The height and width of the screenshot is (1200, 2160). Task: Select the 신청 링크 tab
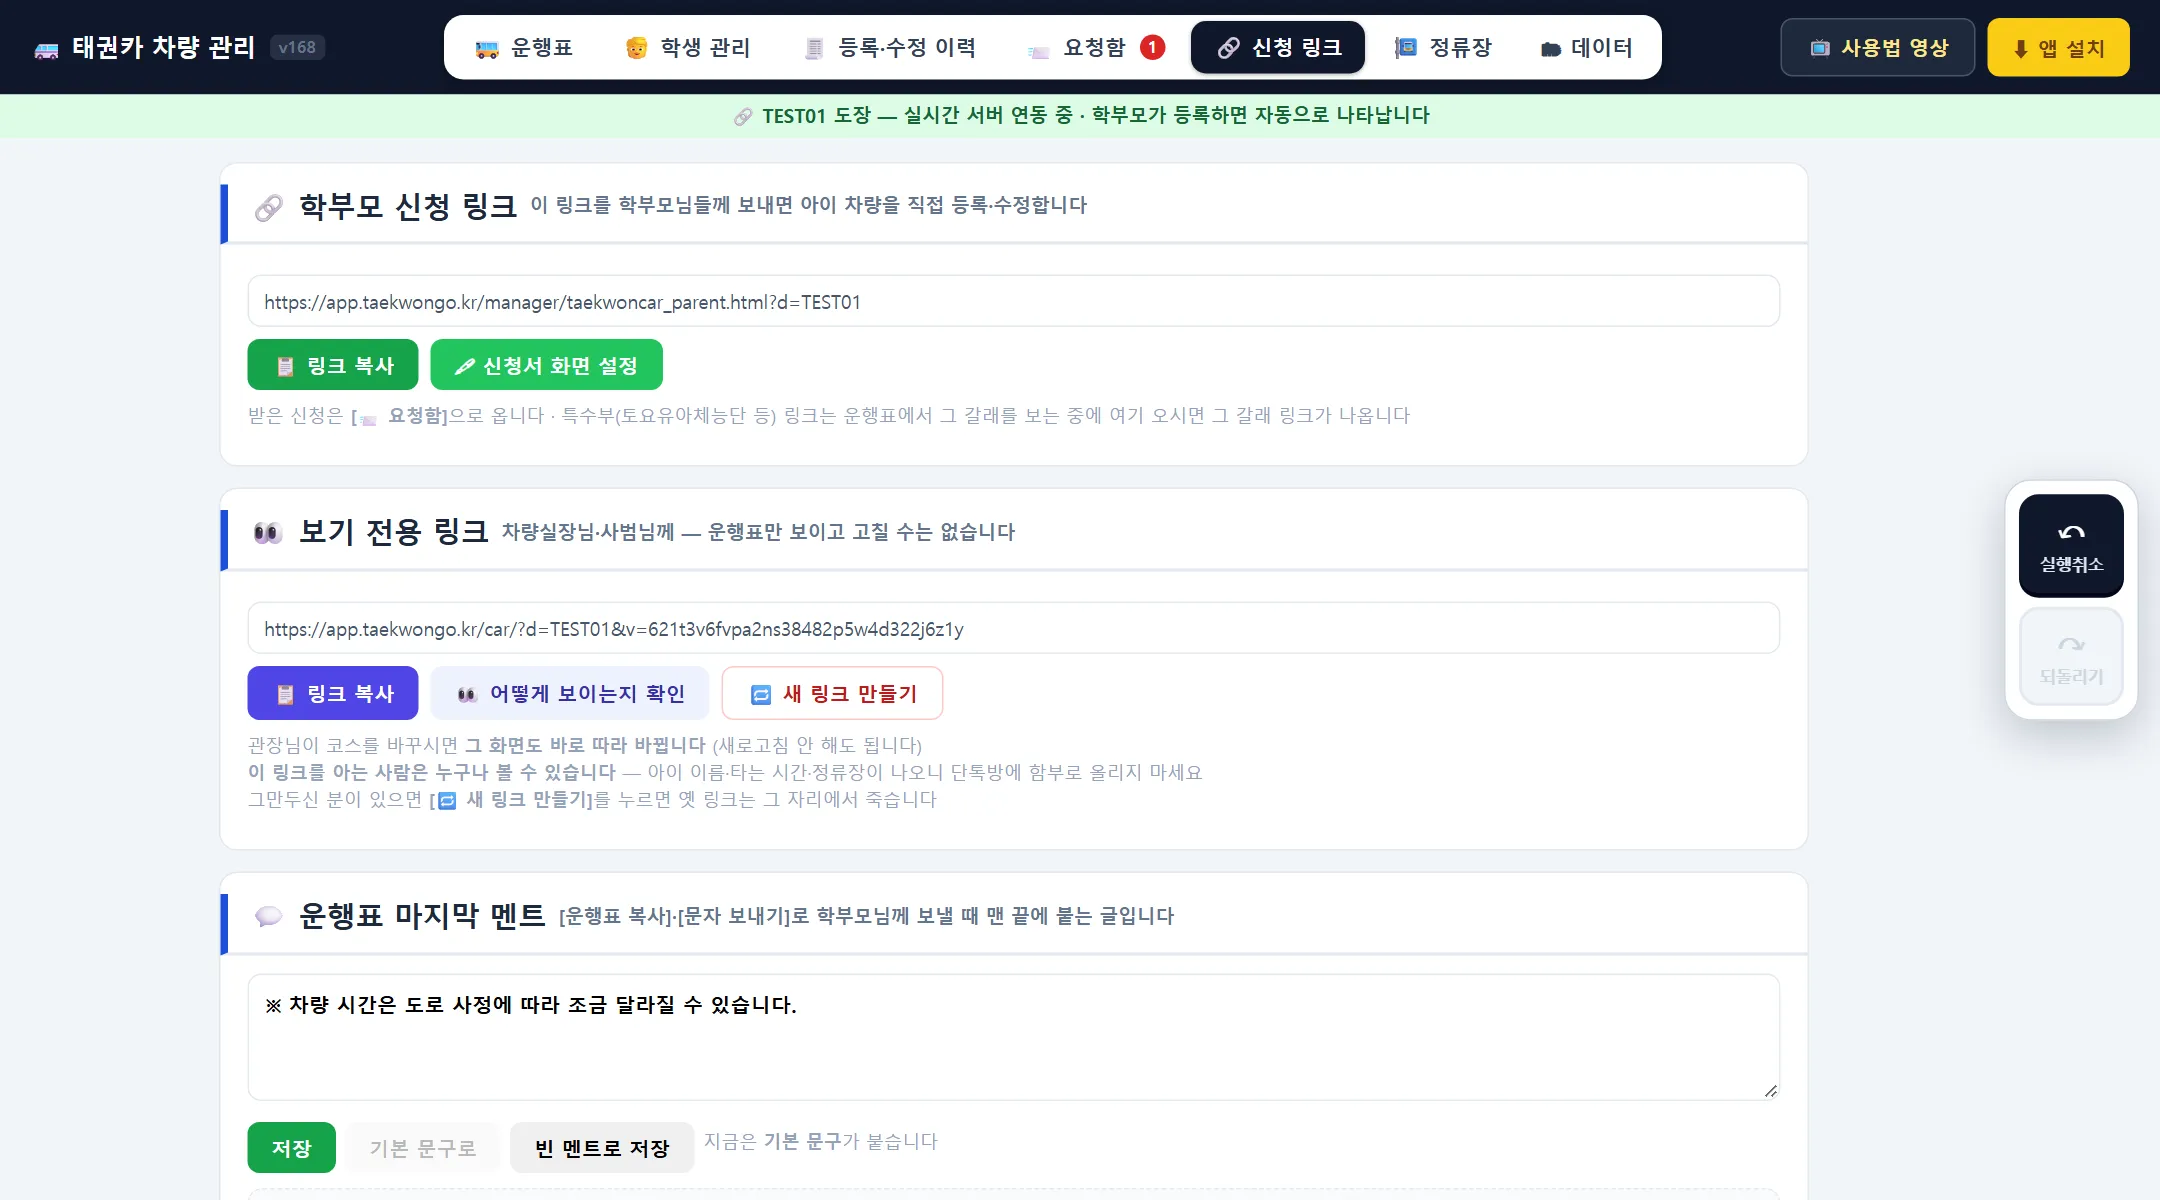[x=1278, y=47]
